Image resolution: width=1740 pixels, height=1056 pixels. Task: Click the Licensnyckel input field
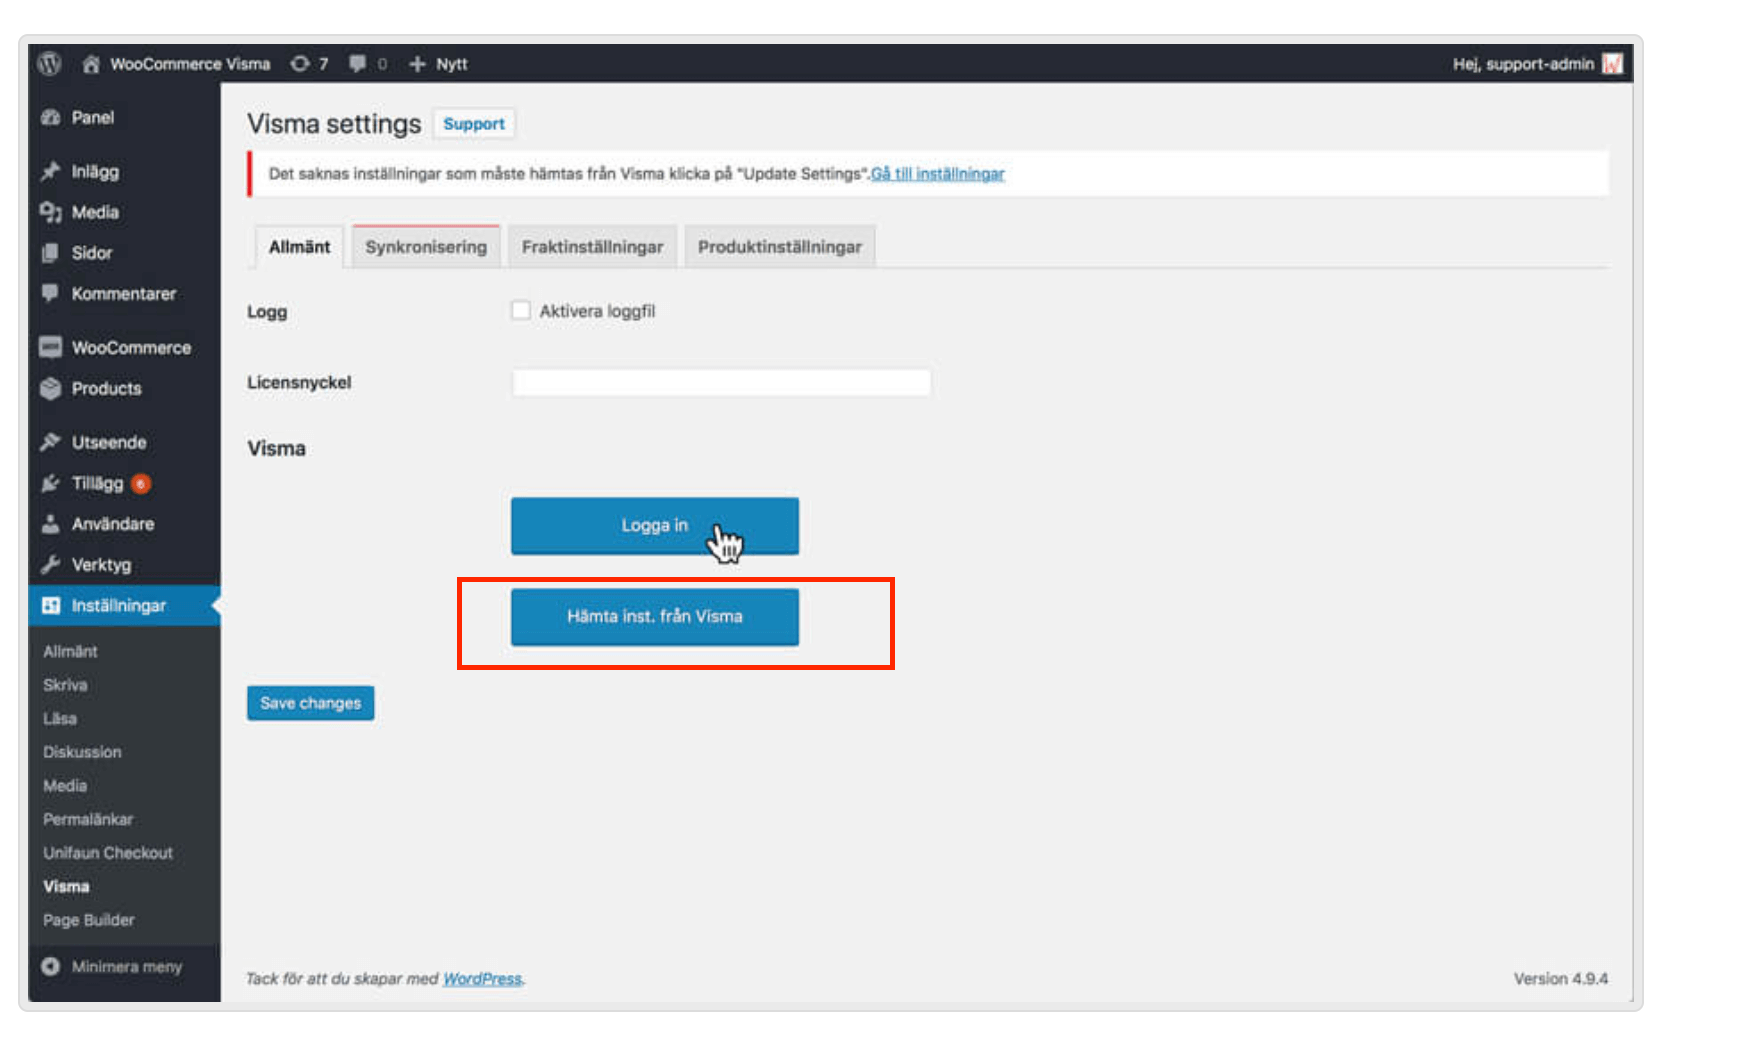pyautogui.click(x=721, y=382)
